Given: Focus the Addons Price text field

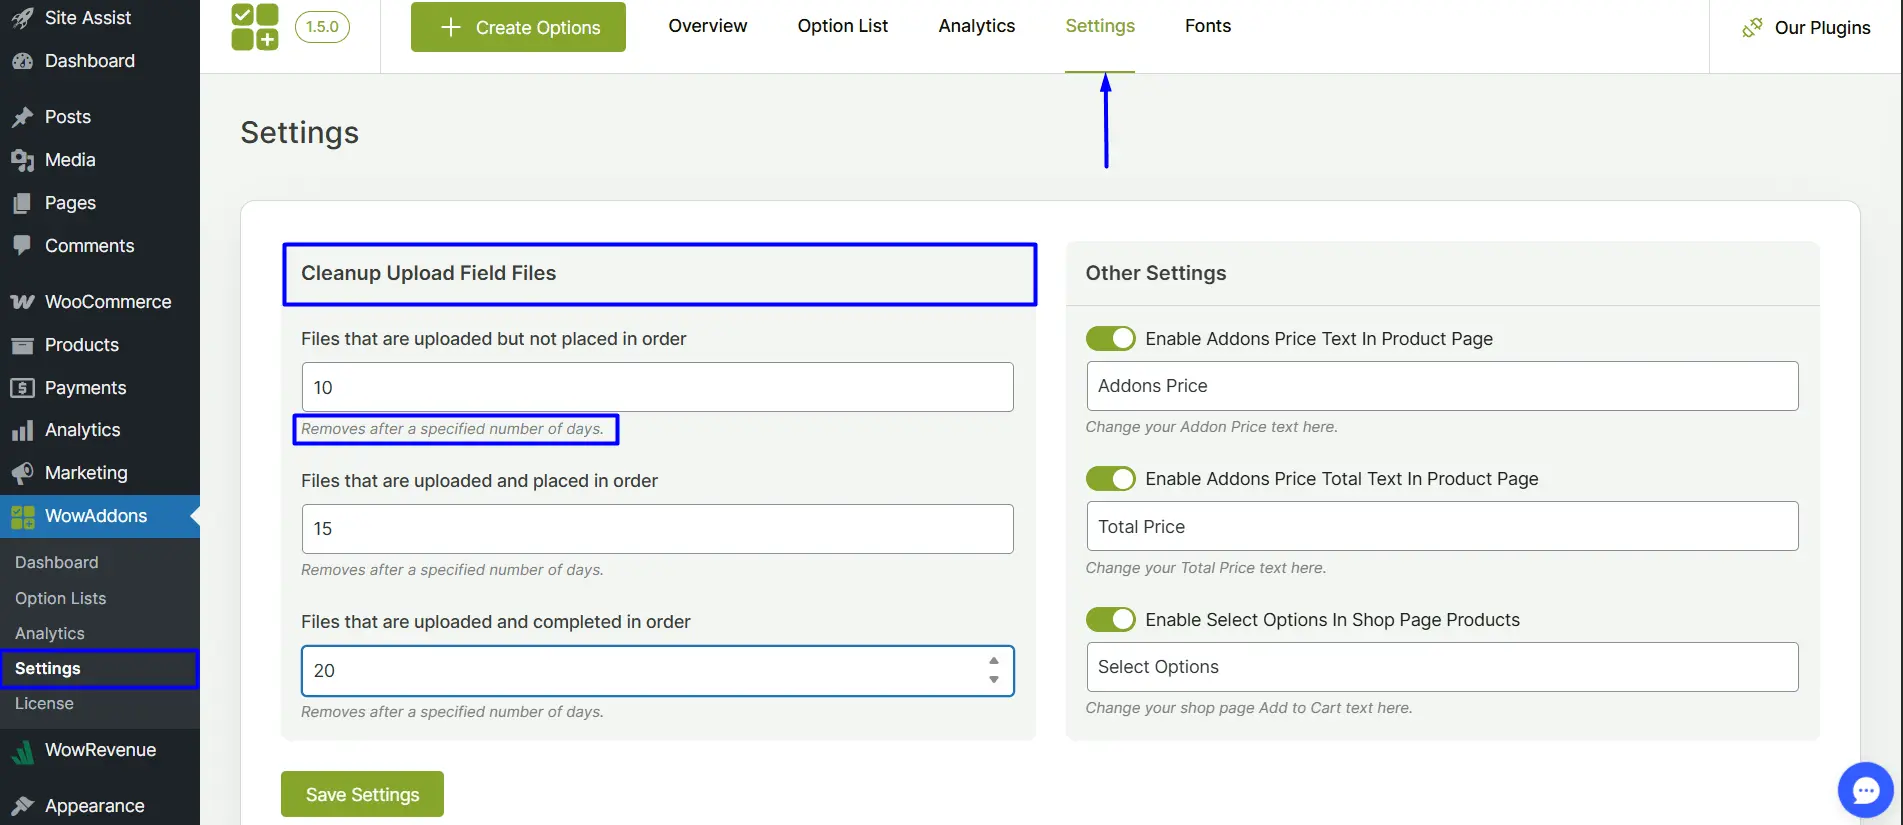Looking at the screenshot, I should [1441, 386].
